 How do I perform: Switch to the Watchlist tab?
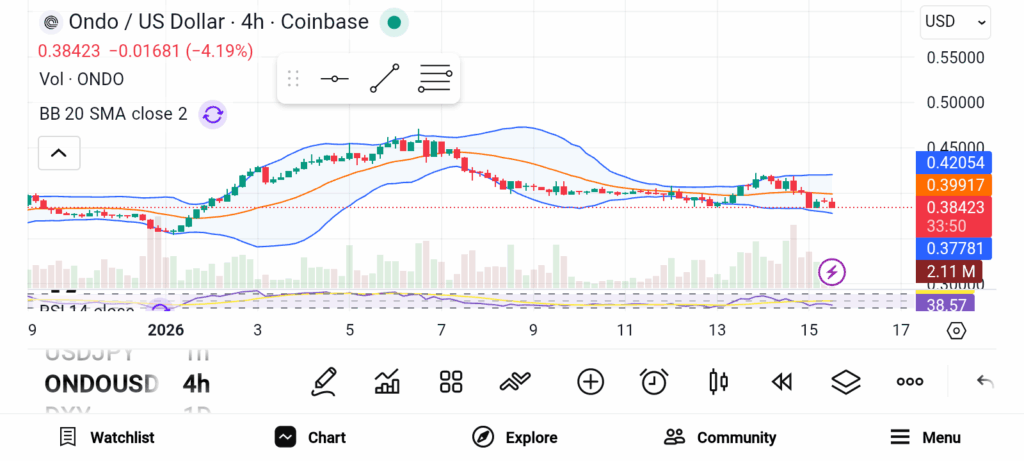[x=107, y=437]
